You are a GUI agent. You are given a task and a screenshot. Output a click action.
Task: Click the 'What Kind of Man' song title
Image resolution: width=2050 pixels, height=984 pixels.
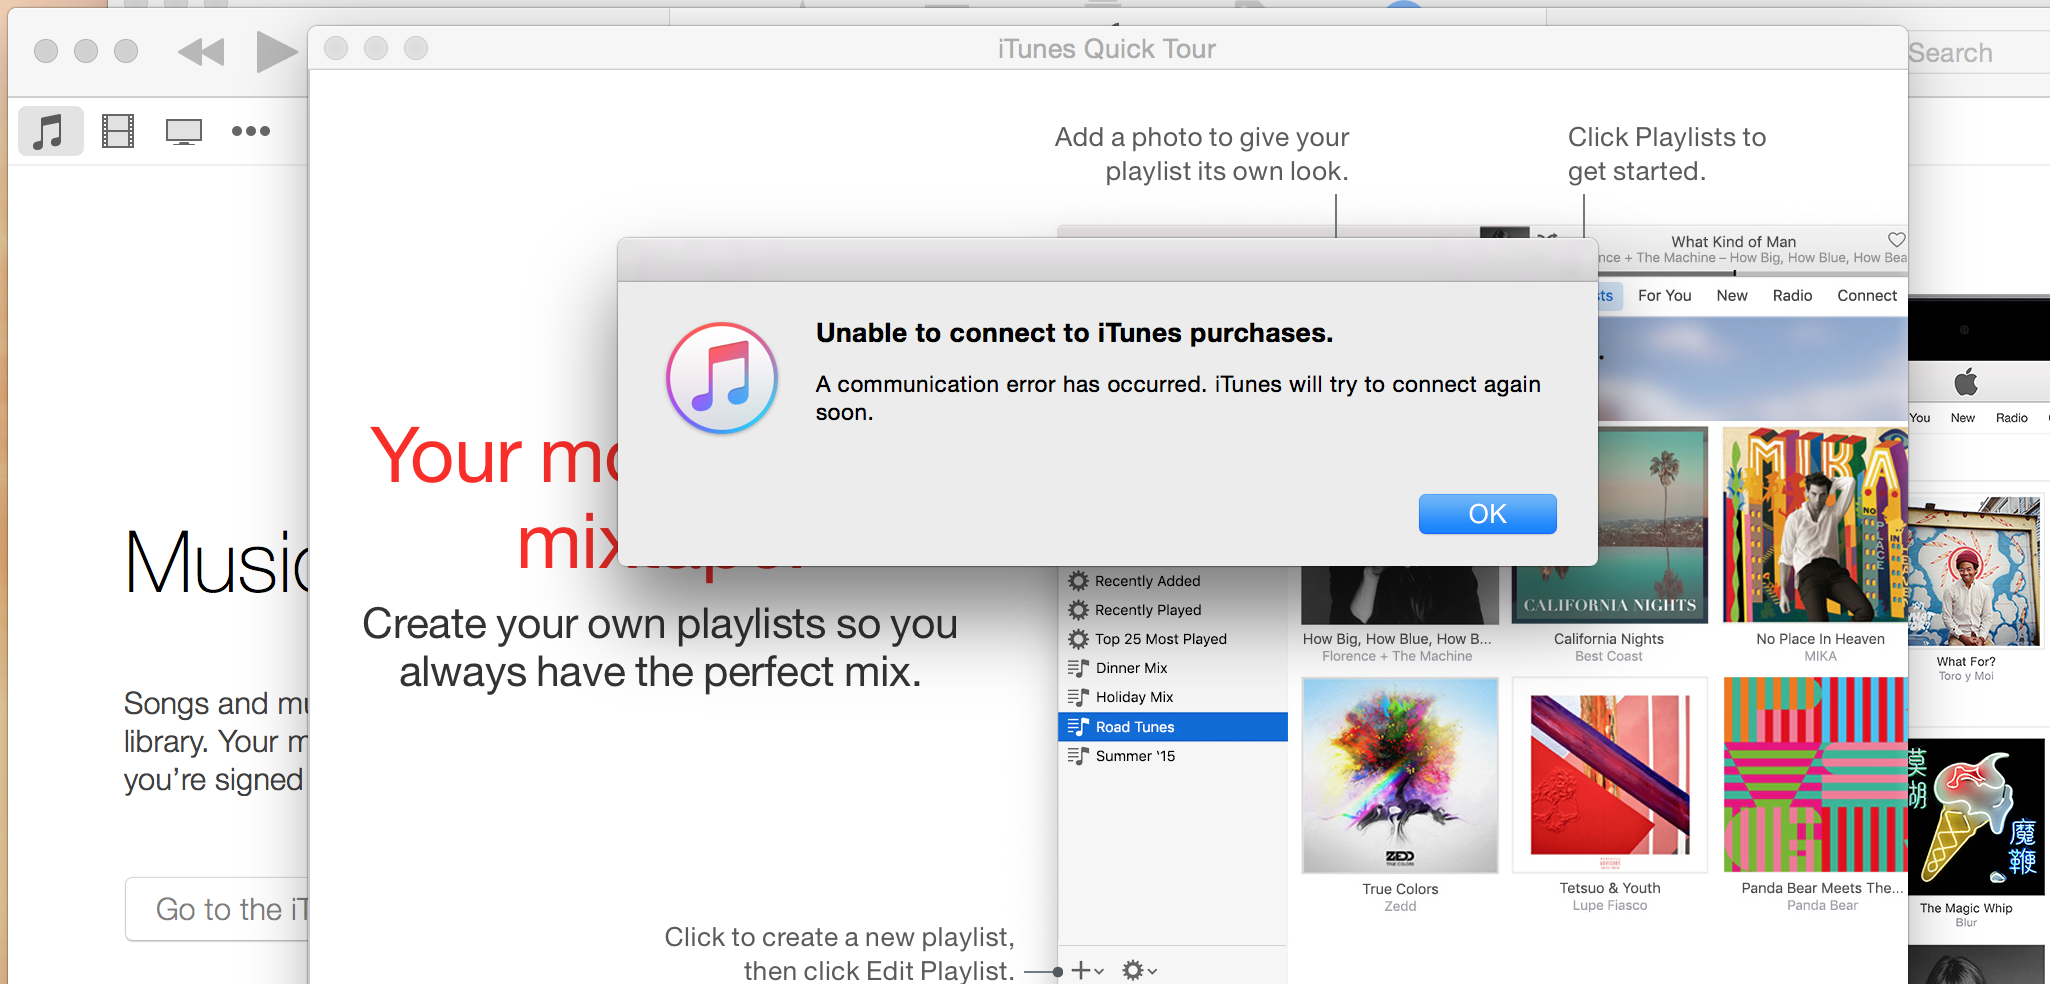click(x=1734, y=241)
